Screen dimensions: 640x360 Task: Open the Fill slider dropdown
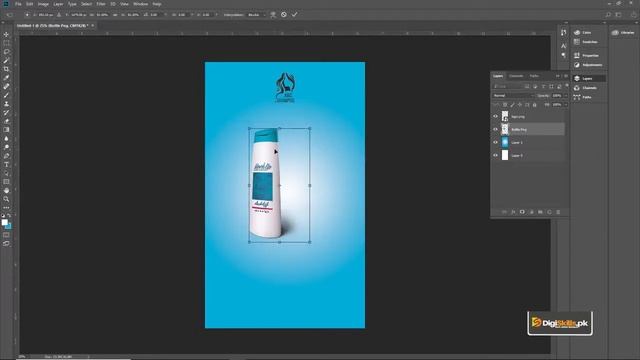[565, 105]
